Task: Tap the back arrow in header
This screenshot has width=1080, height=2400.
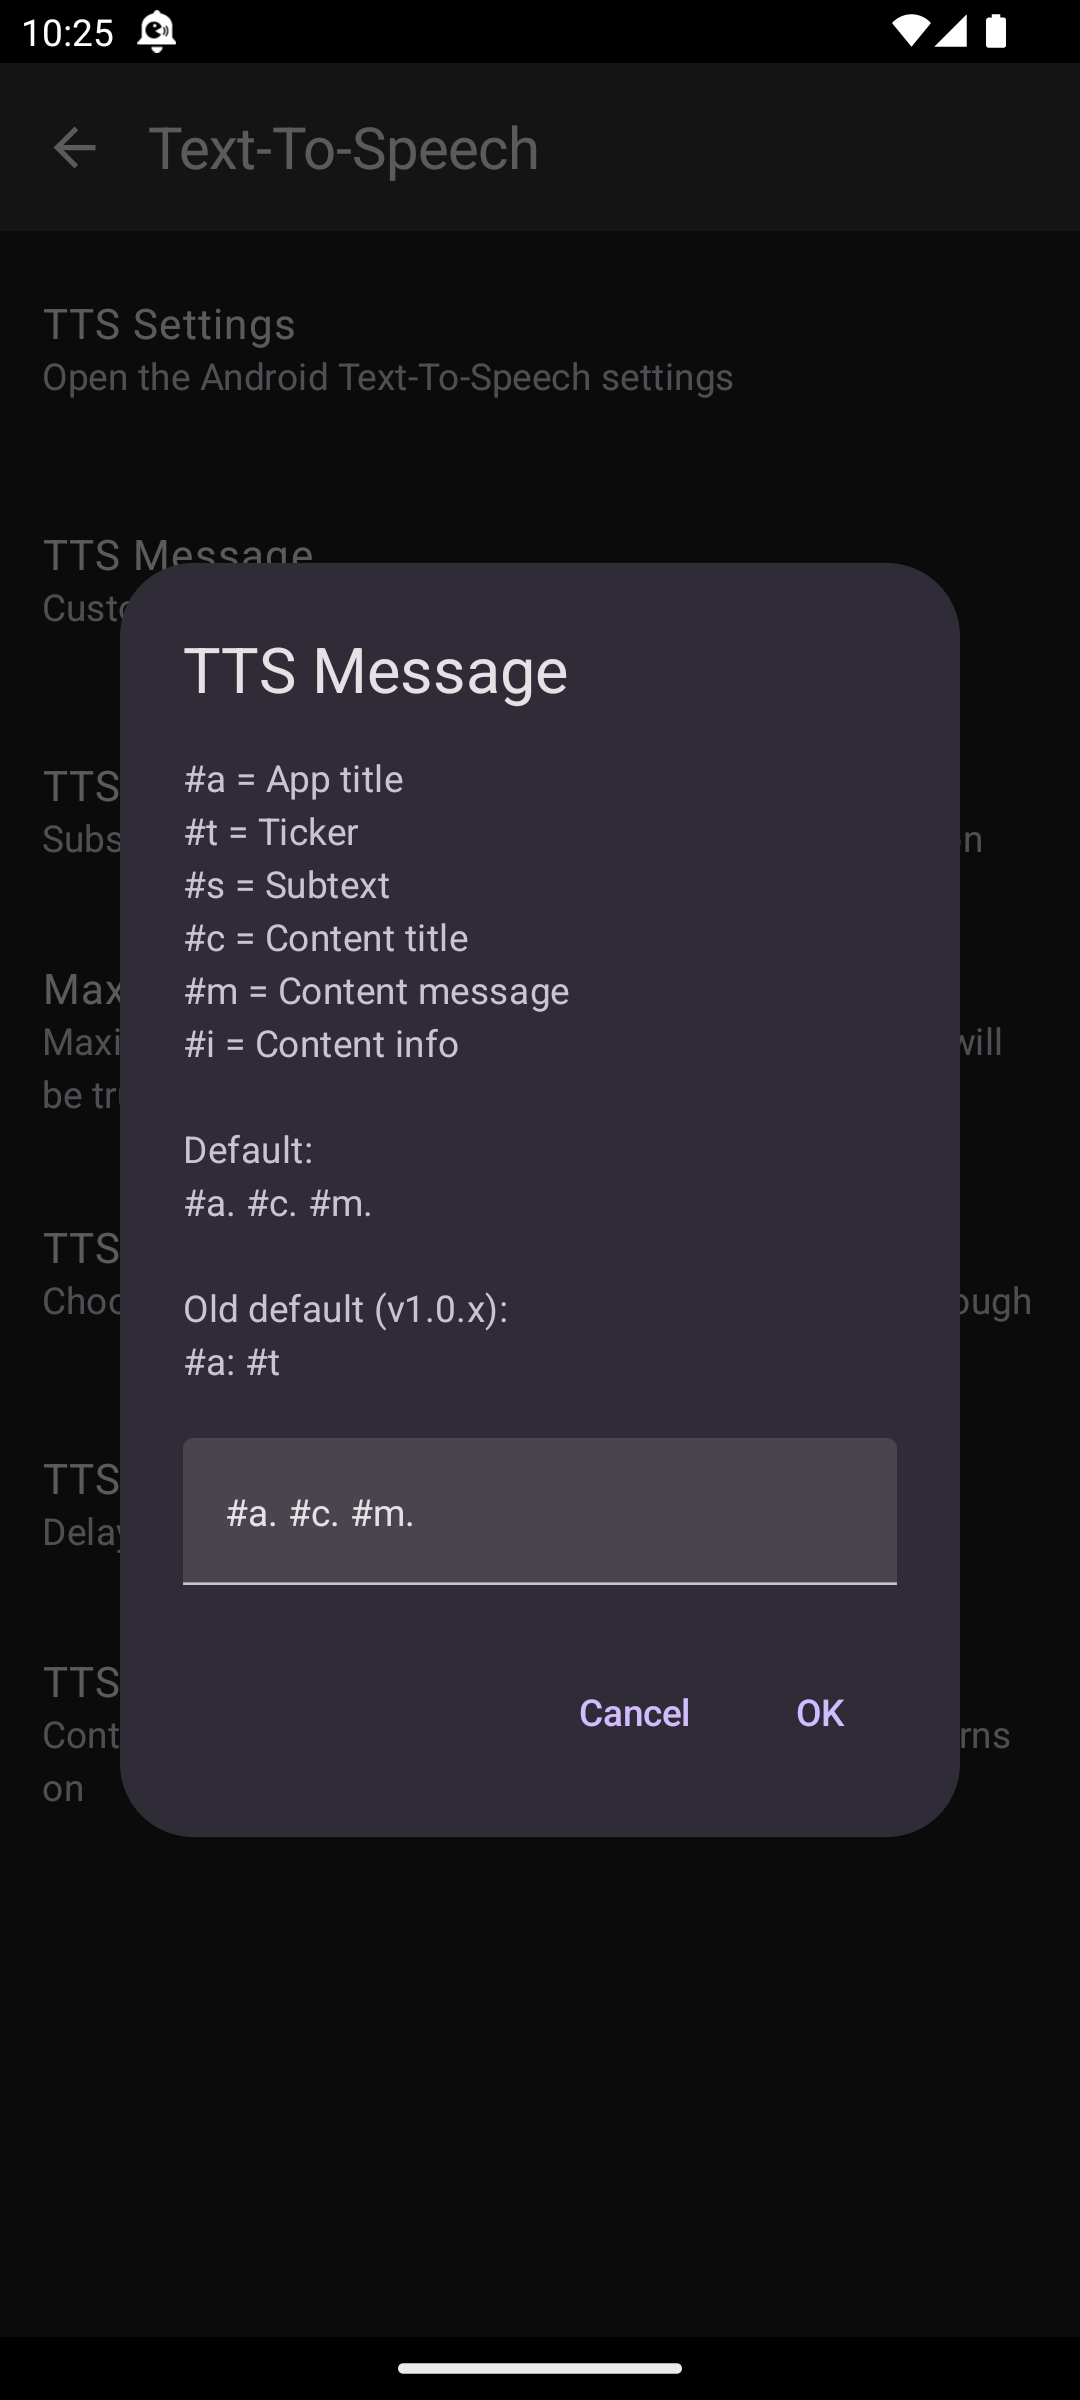Action: tap(74, 148)
